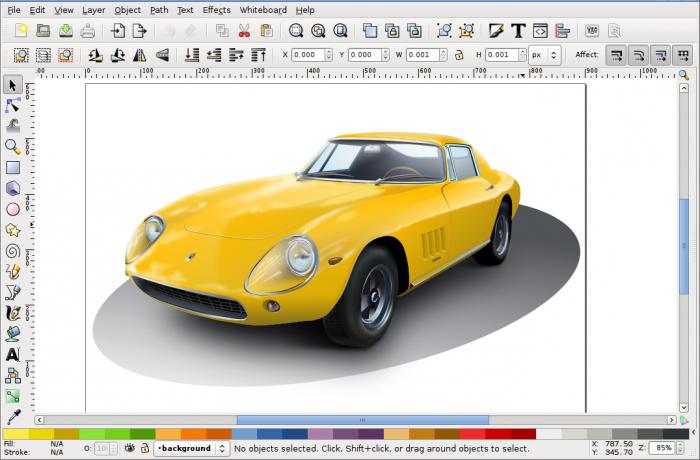Toggle current layer lock icon
The width and height of the screenshot is (700, 460).
pyautogui.click(x=145, y=447)
